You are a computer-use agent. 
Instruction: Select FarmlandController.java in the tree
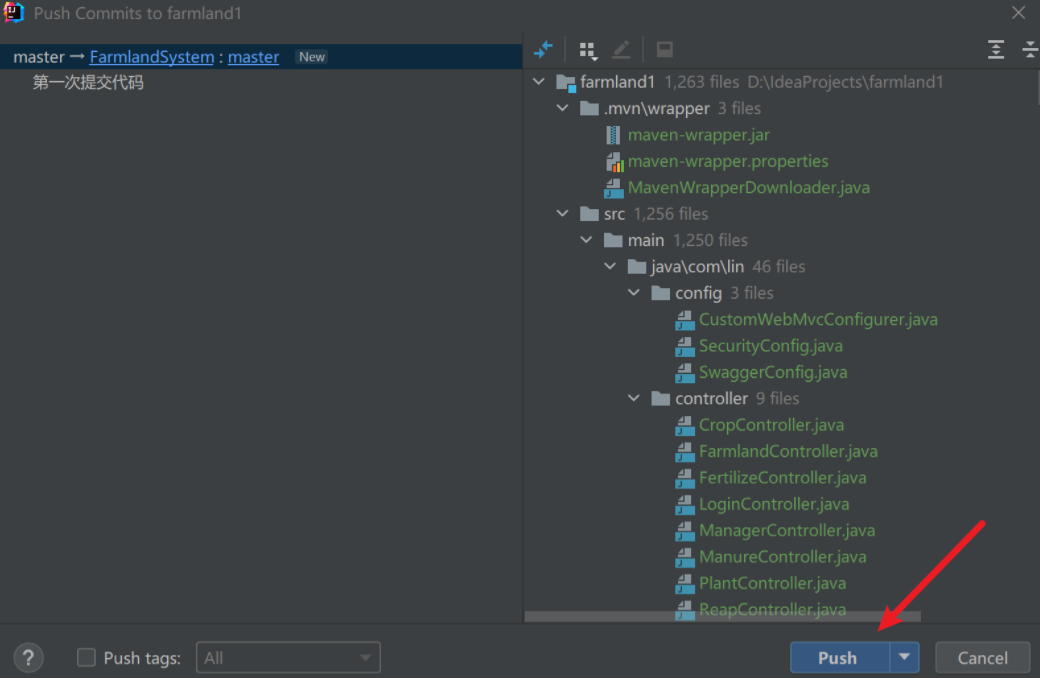coord(788,451)
